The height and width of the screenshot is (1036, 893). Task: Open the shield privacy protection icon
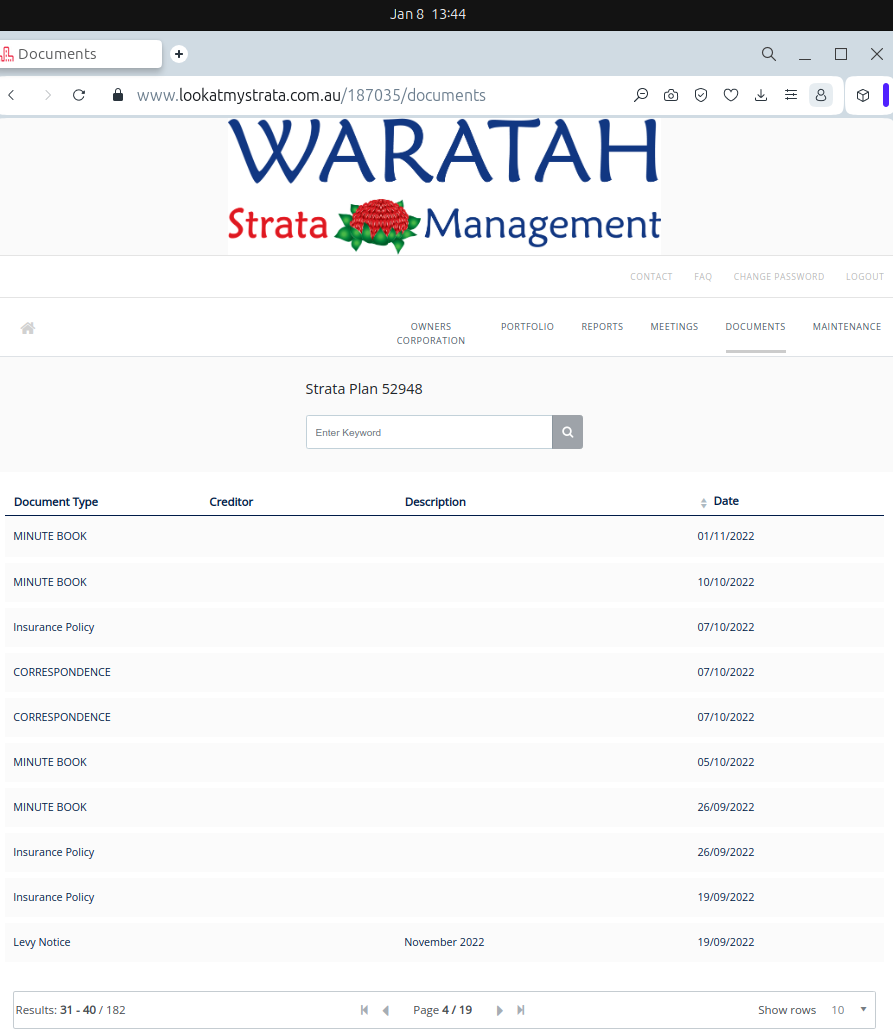701,95
